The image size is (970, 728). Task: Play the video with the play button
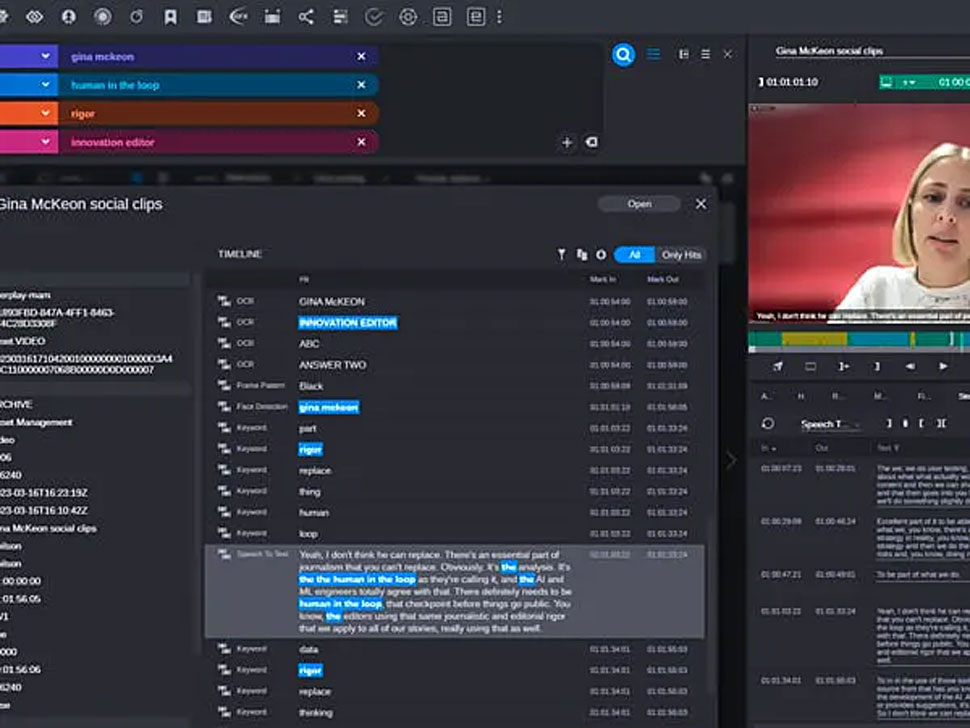(x=943, y=366)
